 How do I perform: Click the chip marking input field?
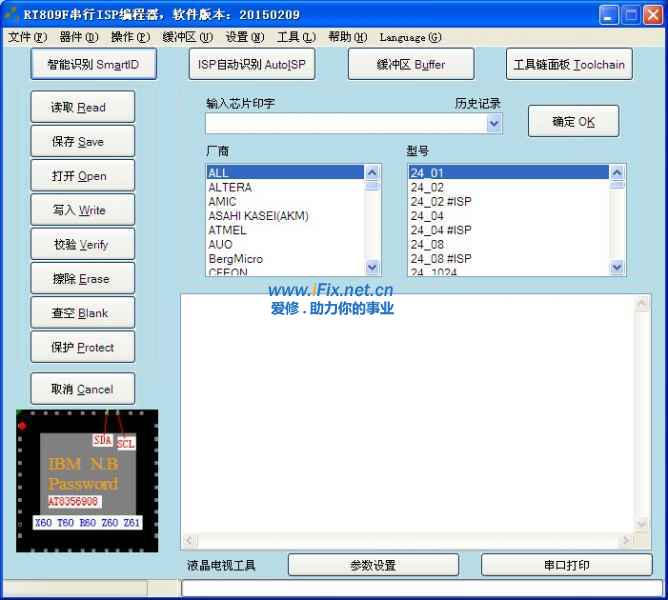click(344, 123)
